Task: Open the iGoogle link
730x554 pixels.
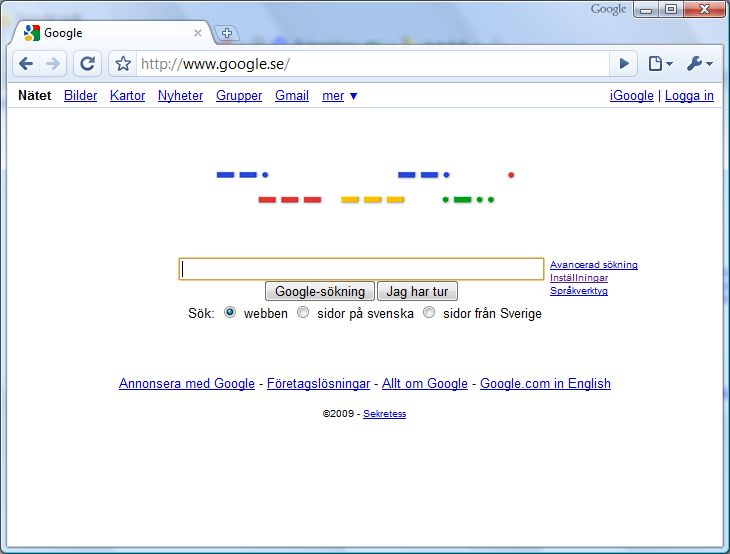Action: pos(632,95)
